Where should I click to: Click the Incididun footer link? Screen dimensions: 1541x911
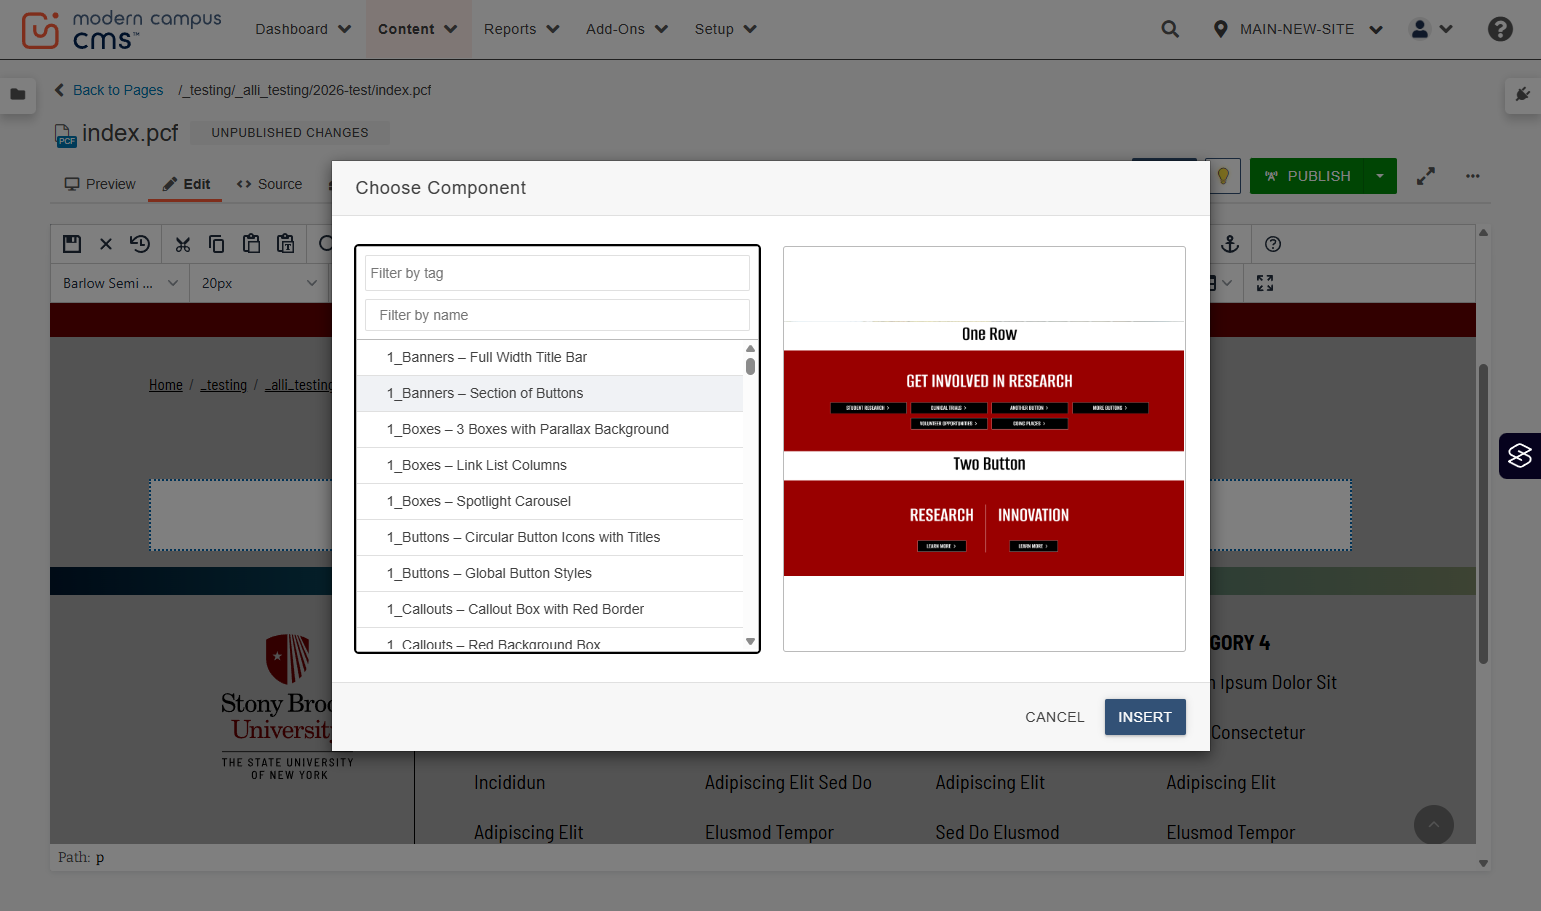click(510, 783)
